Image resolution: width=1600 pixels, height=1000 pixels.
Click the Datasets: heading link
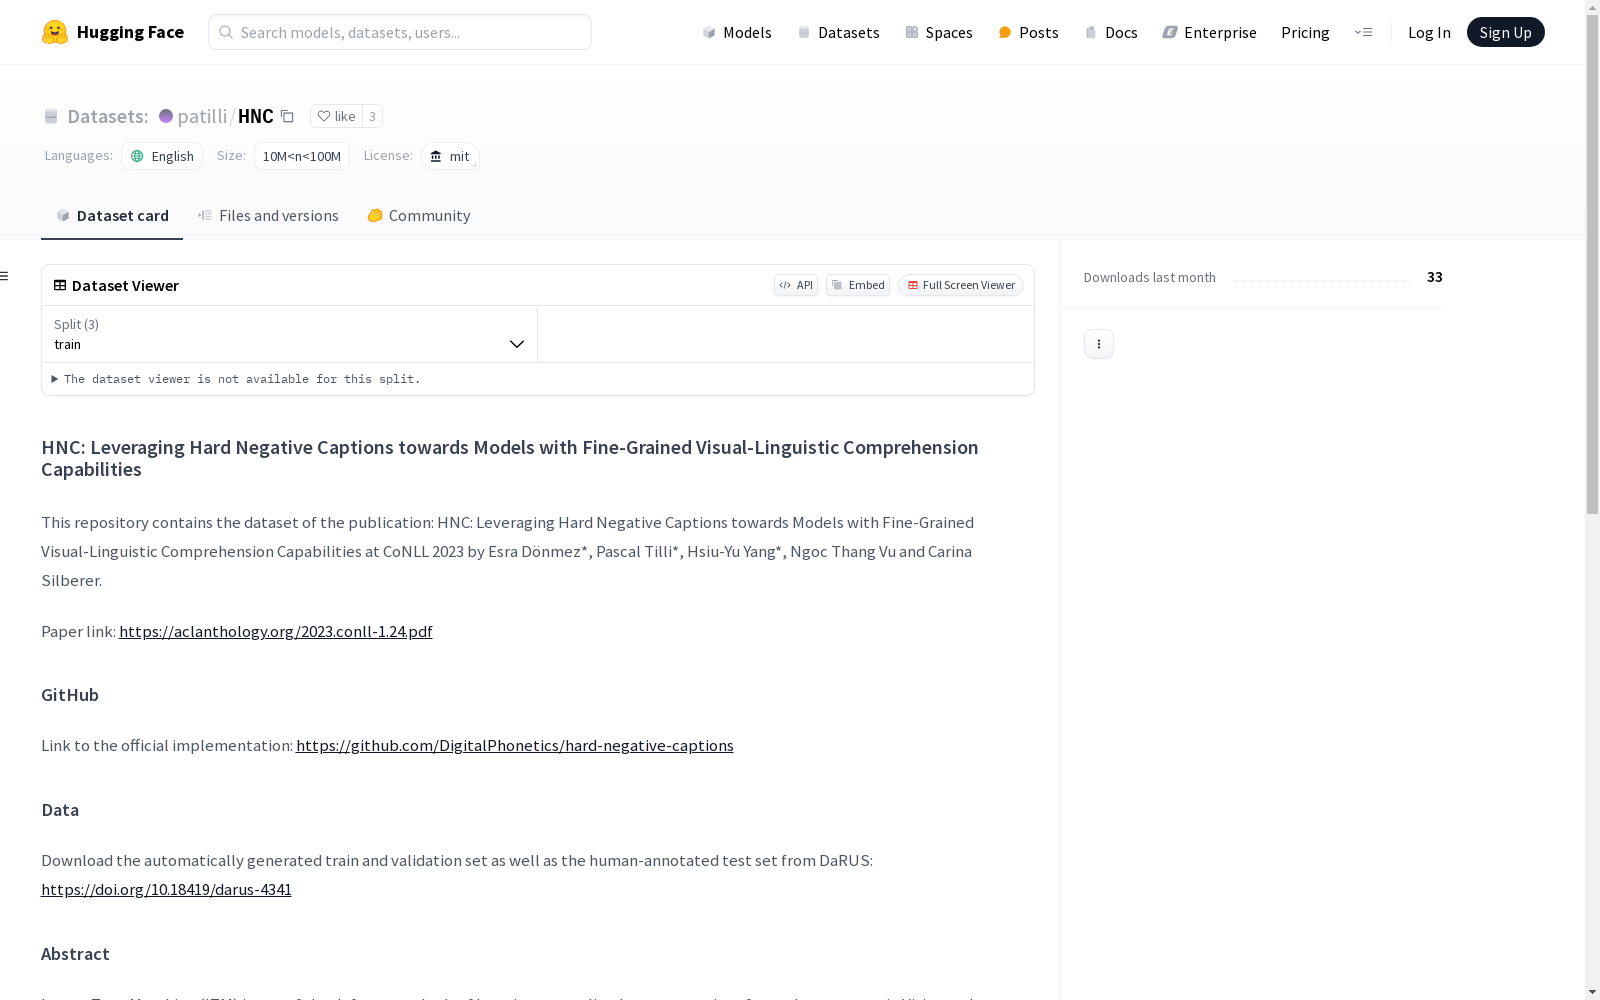(108, 116)
